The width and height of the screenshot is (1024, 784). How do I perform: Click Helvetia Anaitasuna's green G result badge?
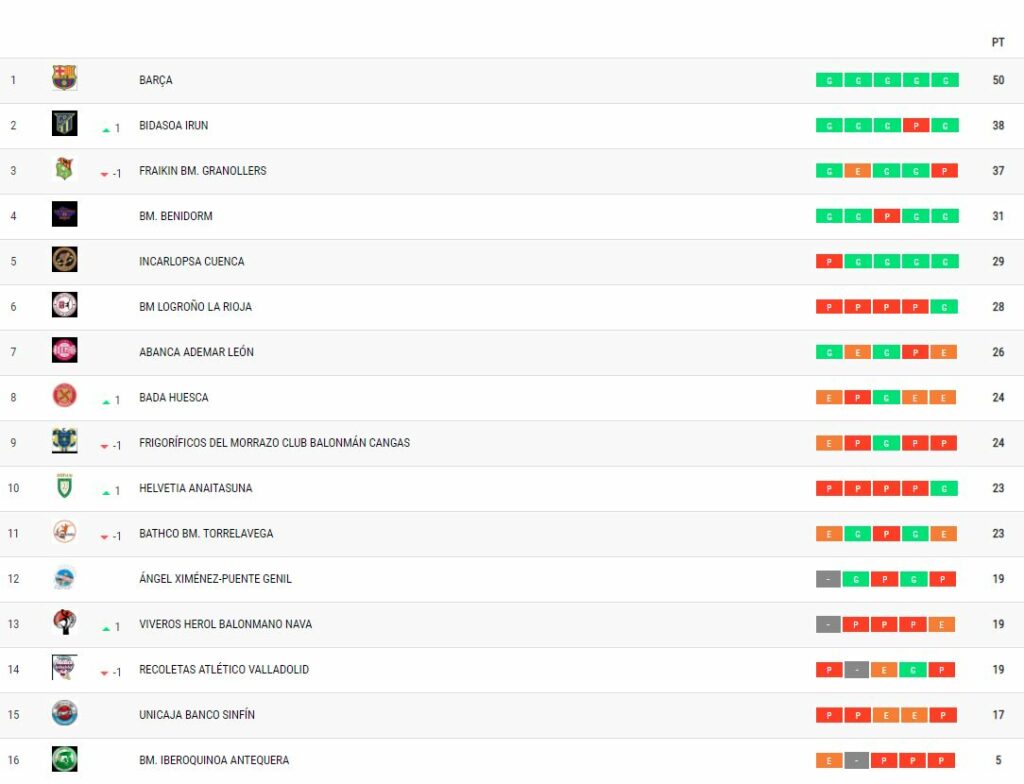[944, 488]
